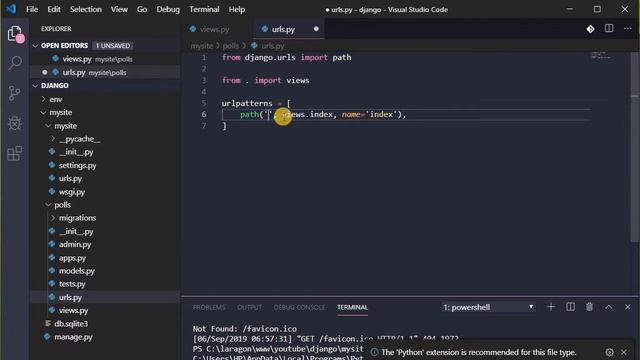
Task: Click the 1 UNSAVED badge
Action: click(113, 46)
